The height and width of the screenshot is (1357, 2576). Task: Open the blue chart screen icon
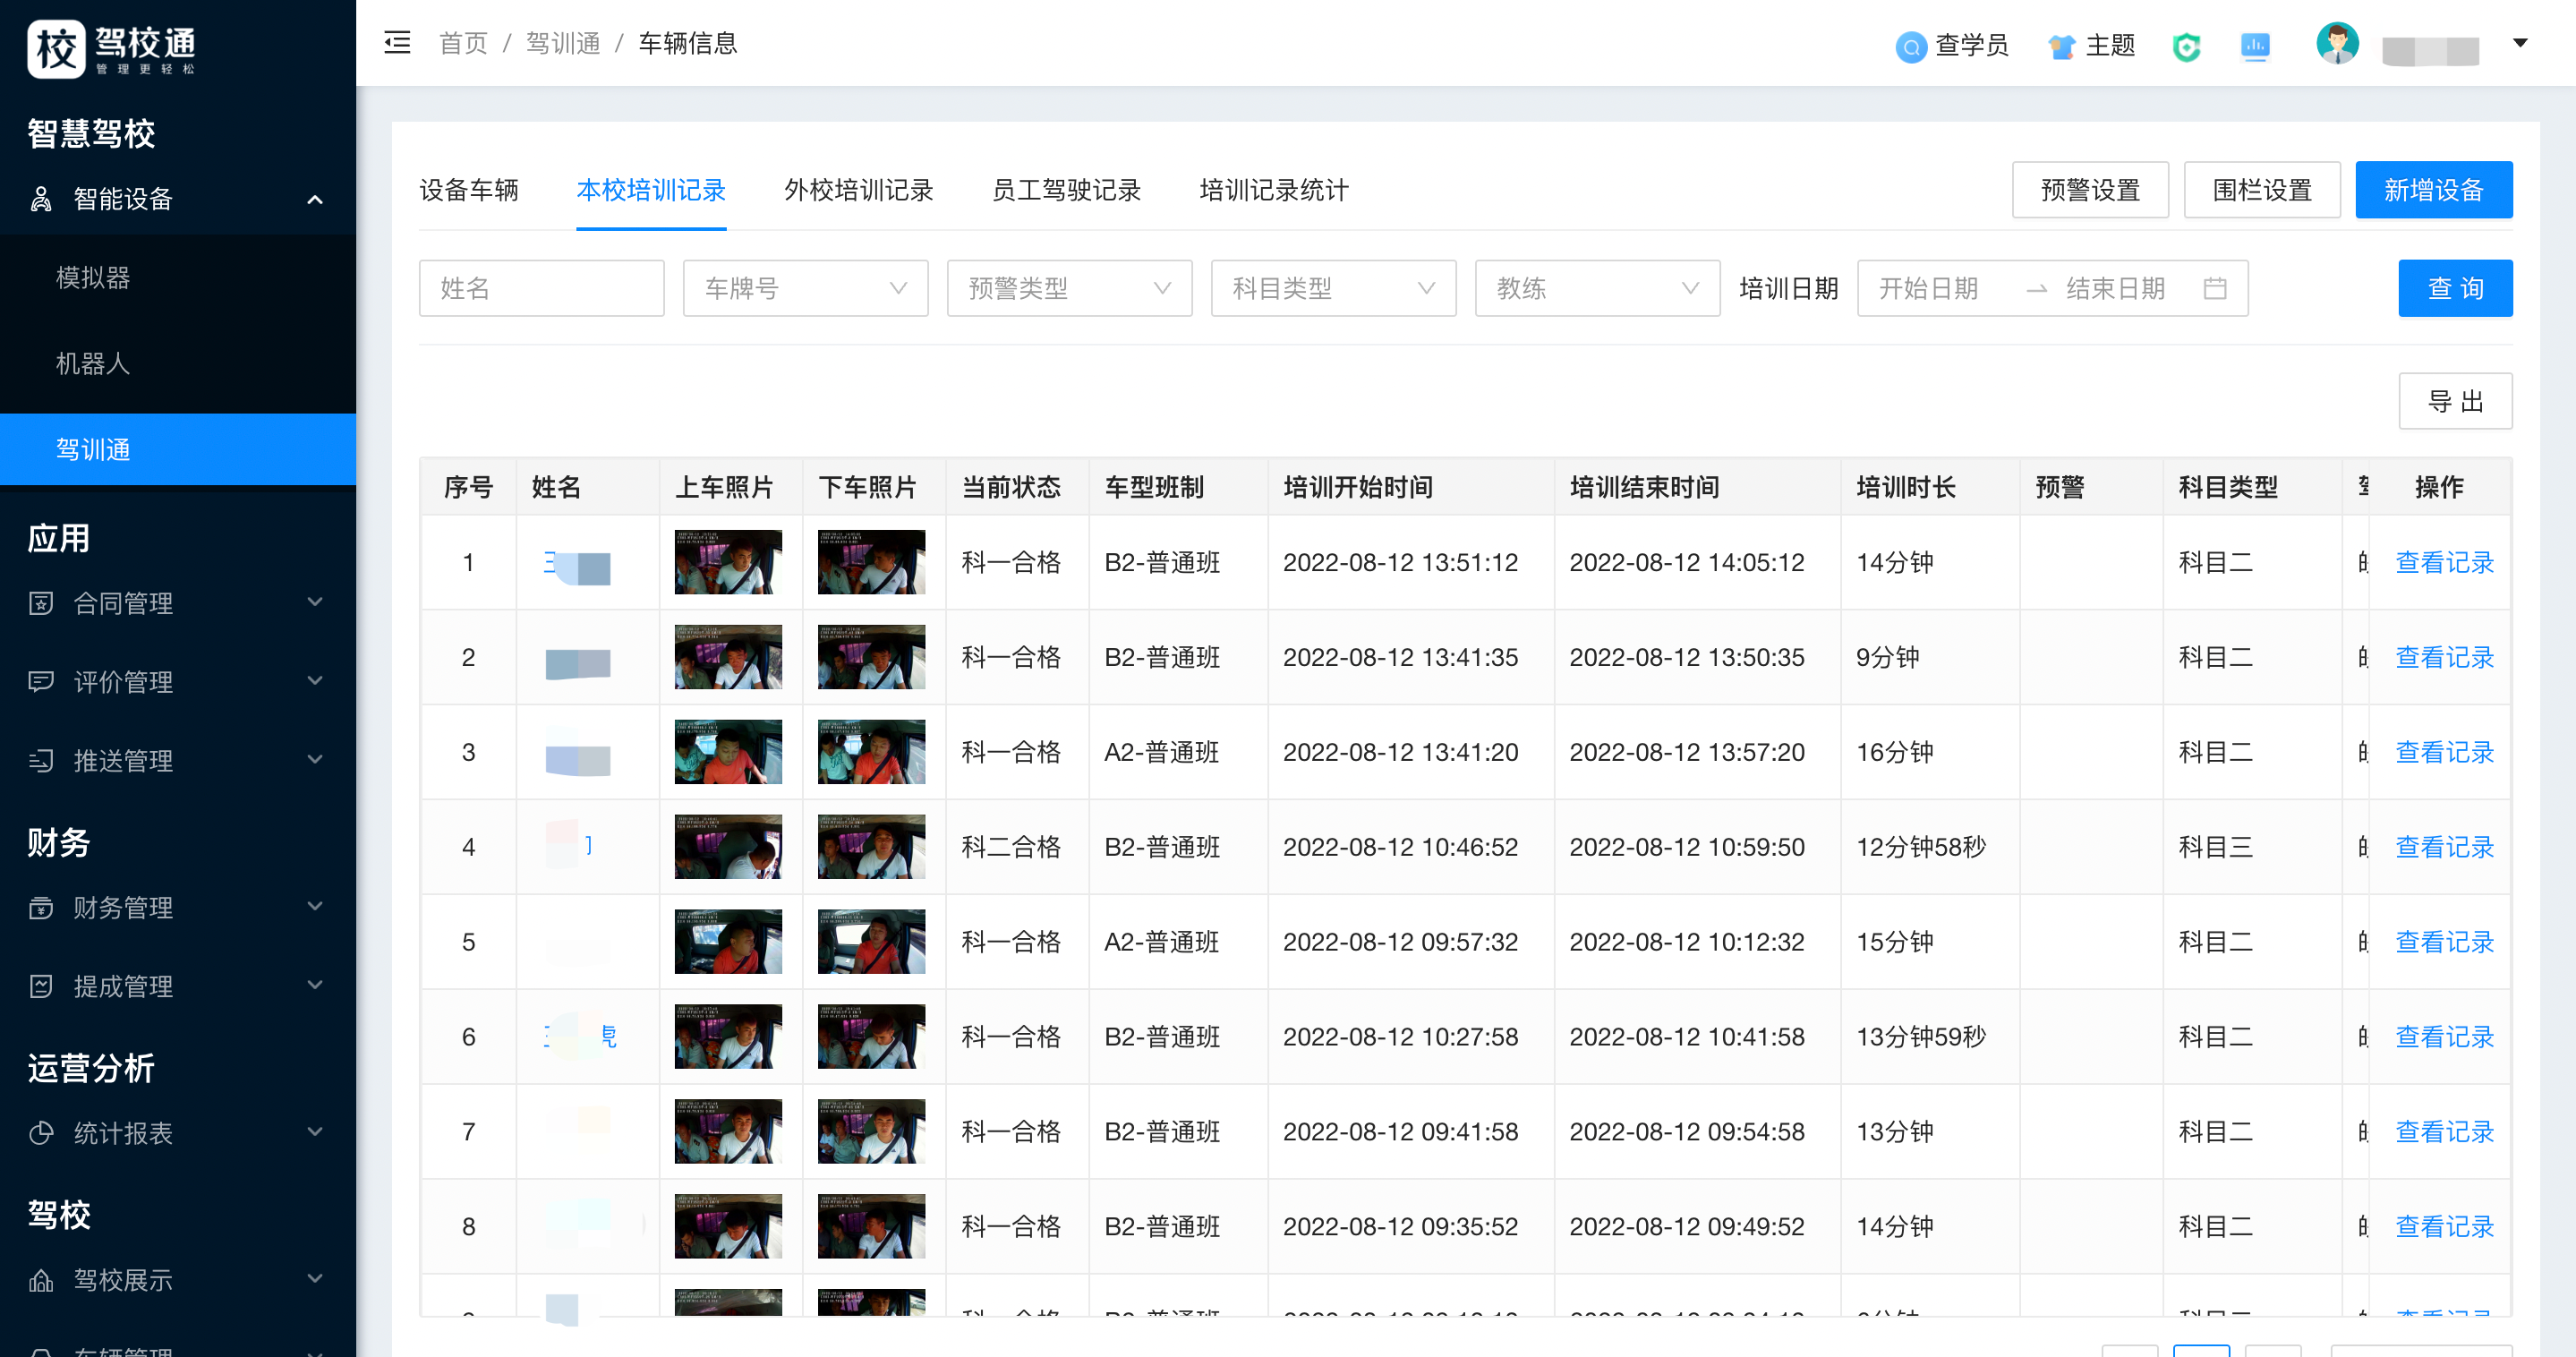tap(2255, 46)
